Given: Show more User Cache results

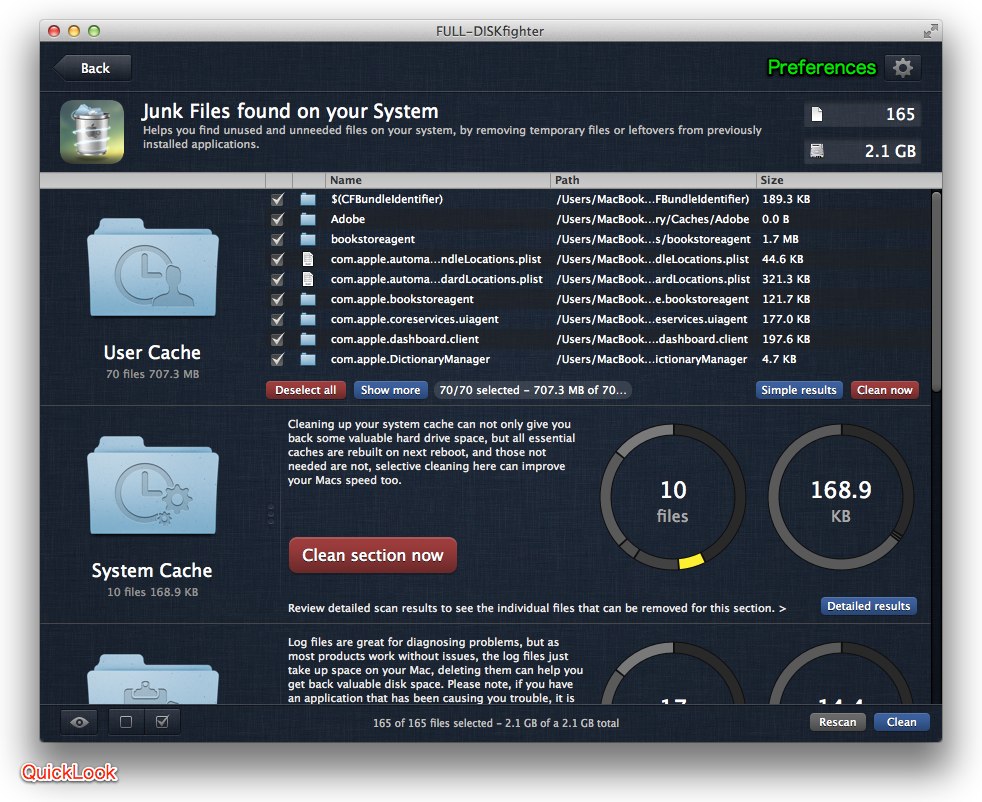Looking at the screenshot, I should [390, 390].
